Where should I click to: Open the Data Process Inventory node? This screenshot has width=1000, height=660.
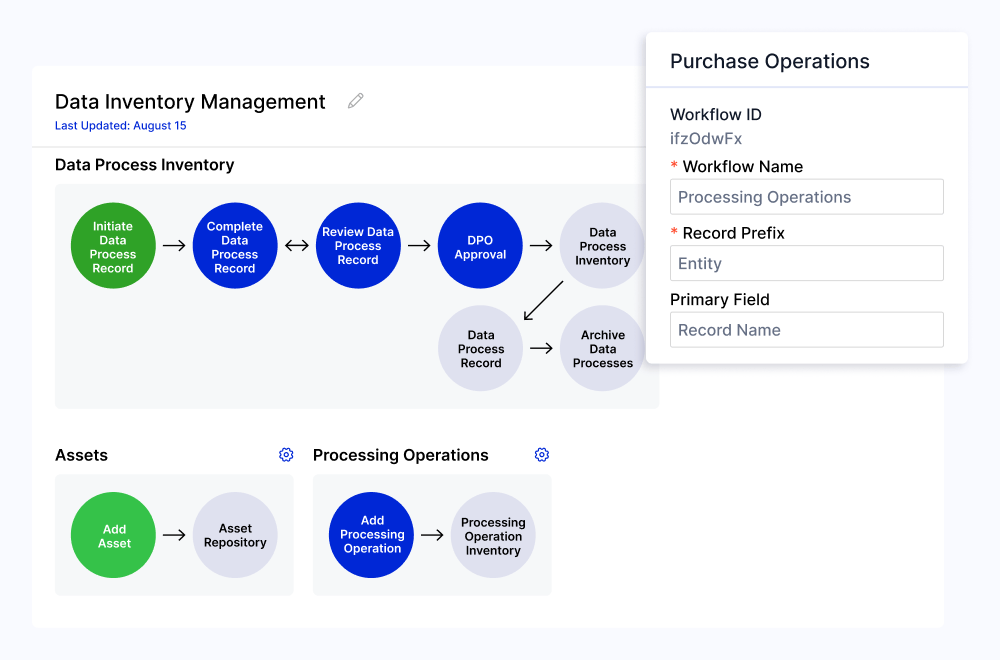coord(602,245)
